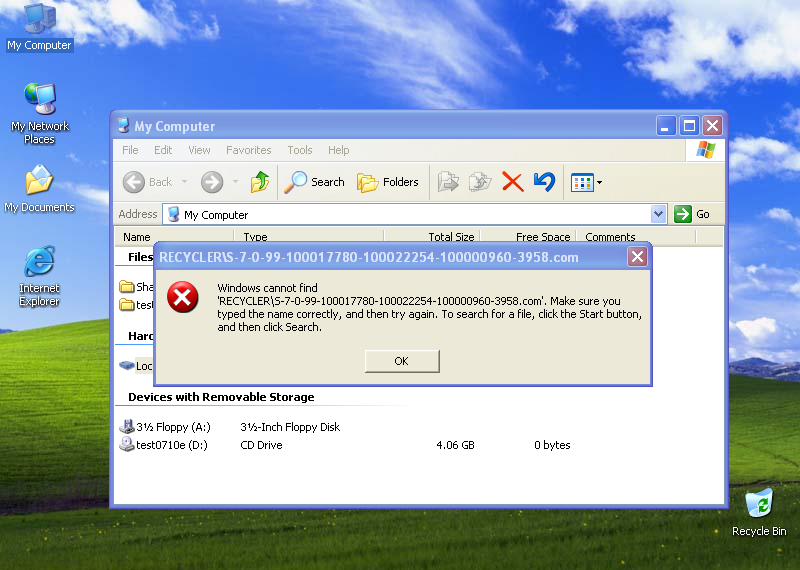This screenshot has width=800, height=570.
Task: Open the Favorites menu
Action: point(248,150)
